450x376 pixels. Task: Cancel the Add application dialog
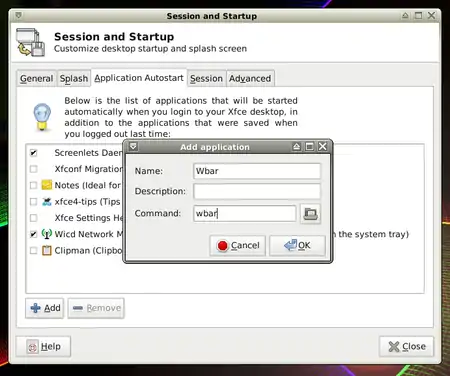pos(238,246)
